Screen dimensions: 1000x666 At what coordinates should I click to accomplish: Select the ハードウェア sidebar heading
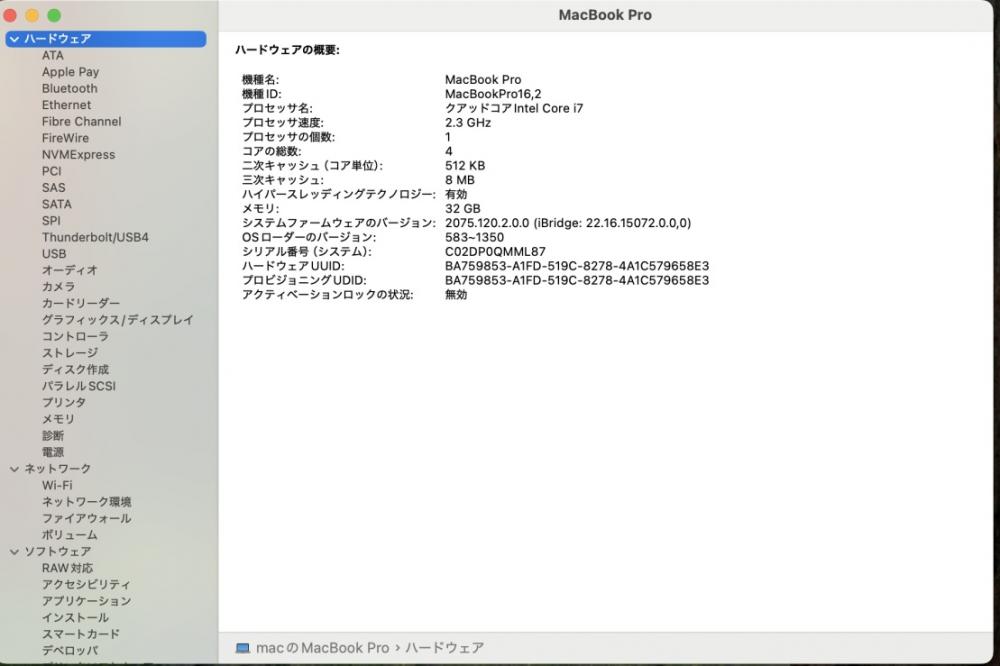(x=106, y=39)
